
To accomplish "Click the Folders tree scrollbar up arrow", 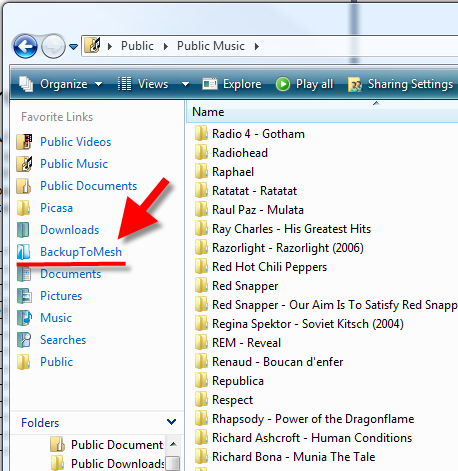I will [x=173, y=444].
